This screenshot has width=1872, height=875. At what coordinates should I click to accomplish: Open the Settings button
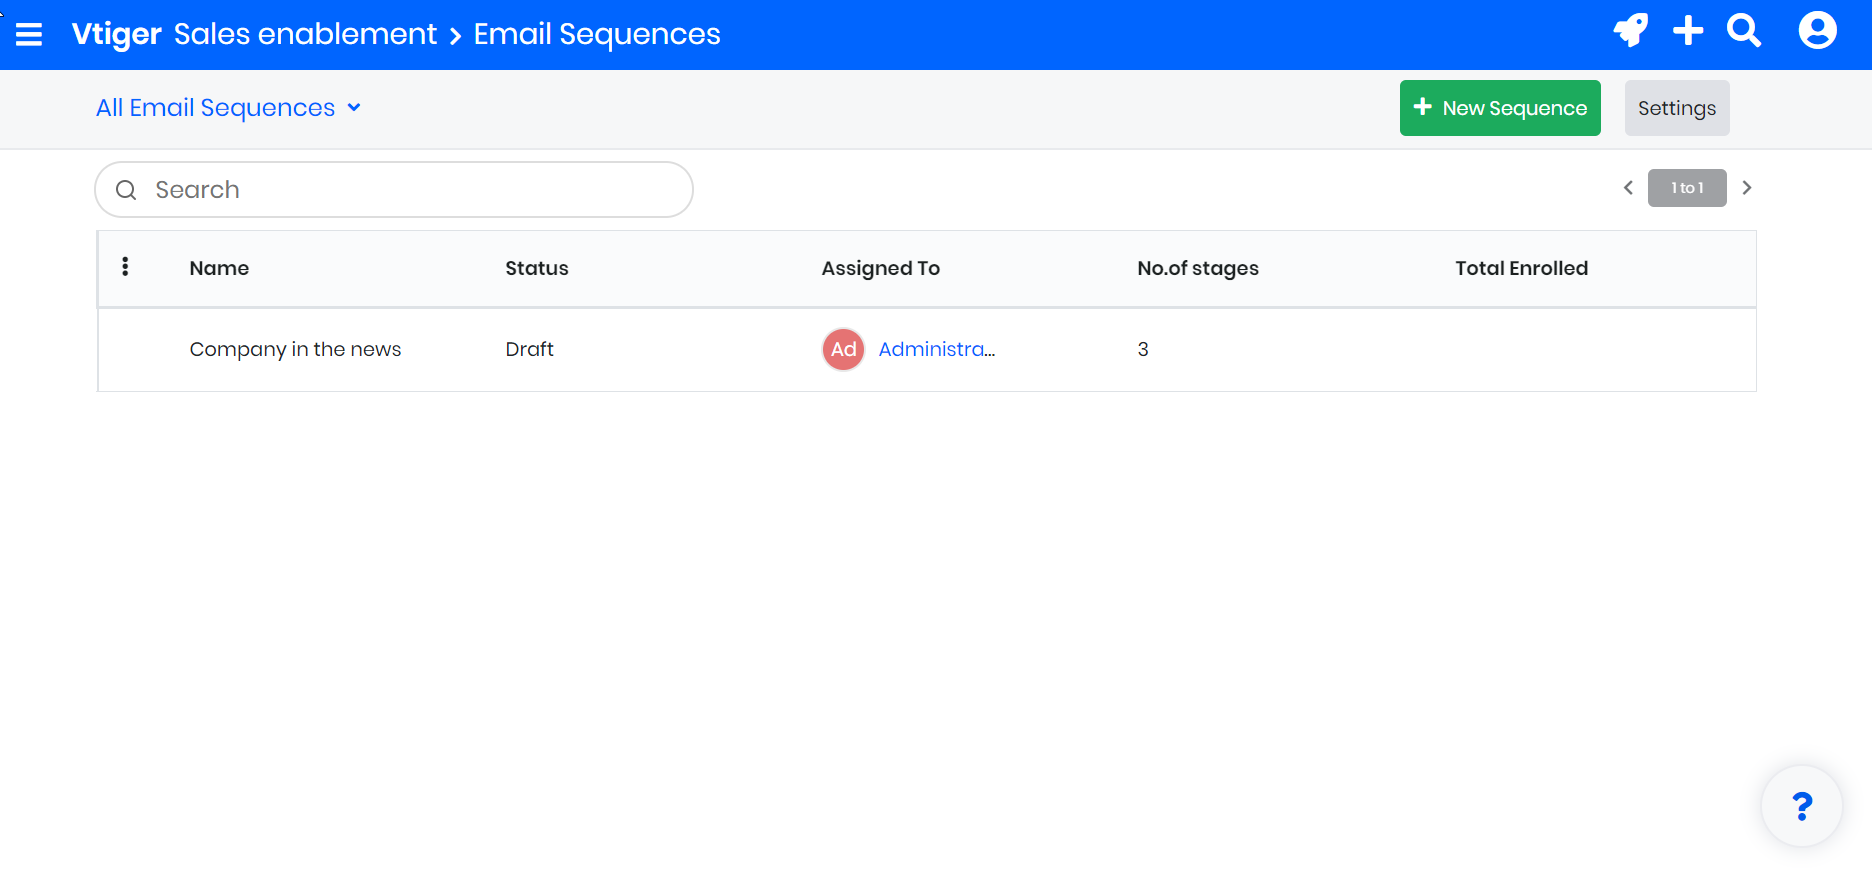tap(1676, 108)
